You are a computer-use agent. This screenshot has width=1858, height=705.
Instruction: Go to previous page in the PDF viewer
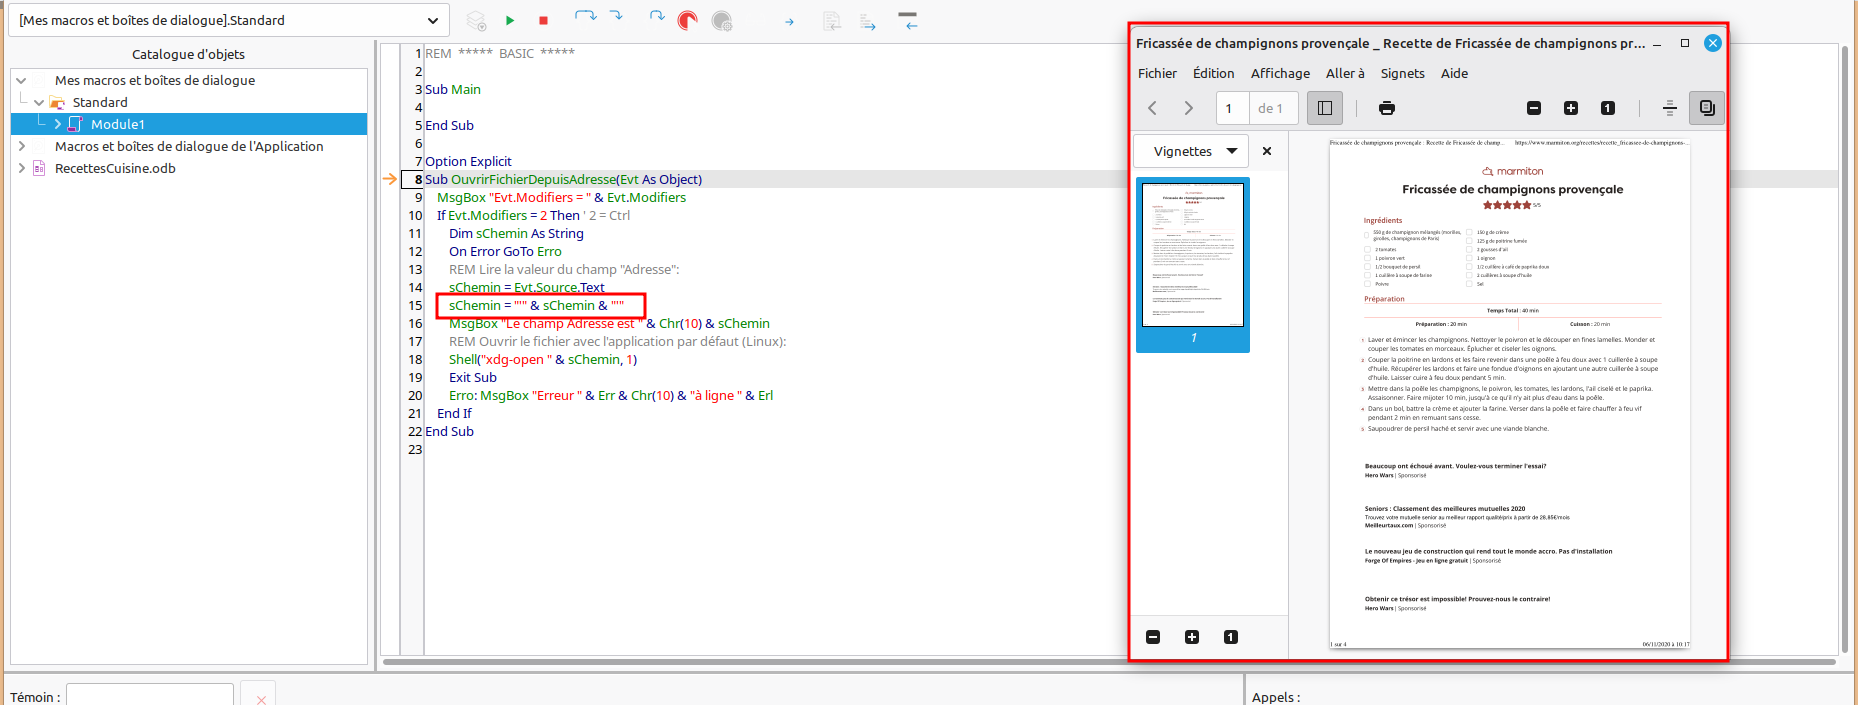pyautogui.click(x=1152, y=108)
